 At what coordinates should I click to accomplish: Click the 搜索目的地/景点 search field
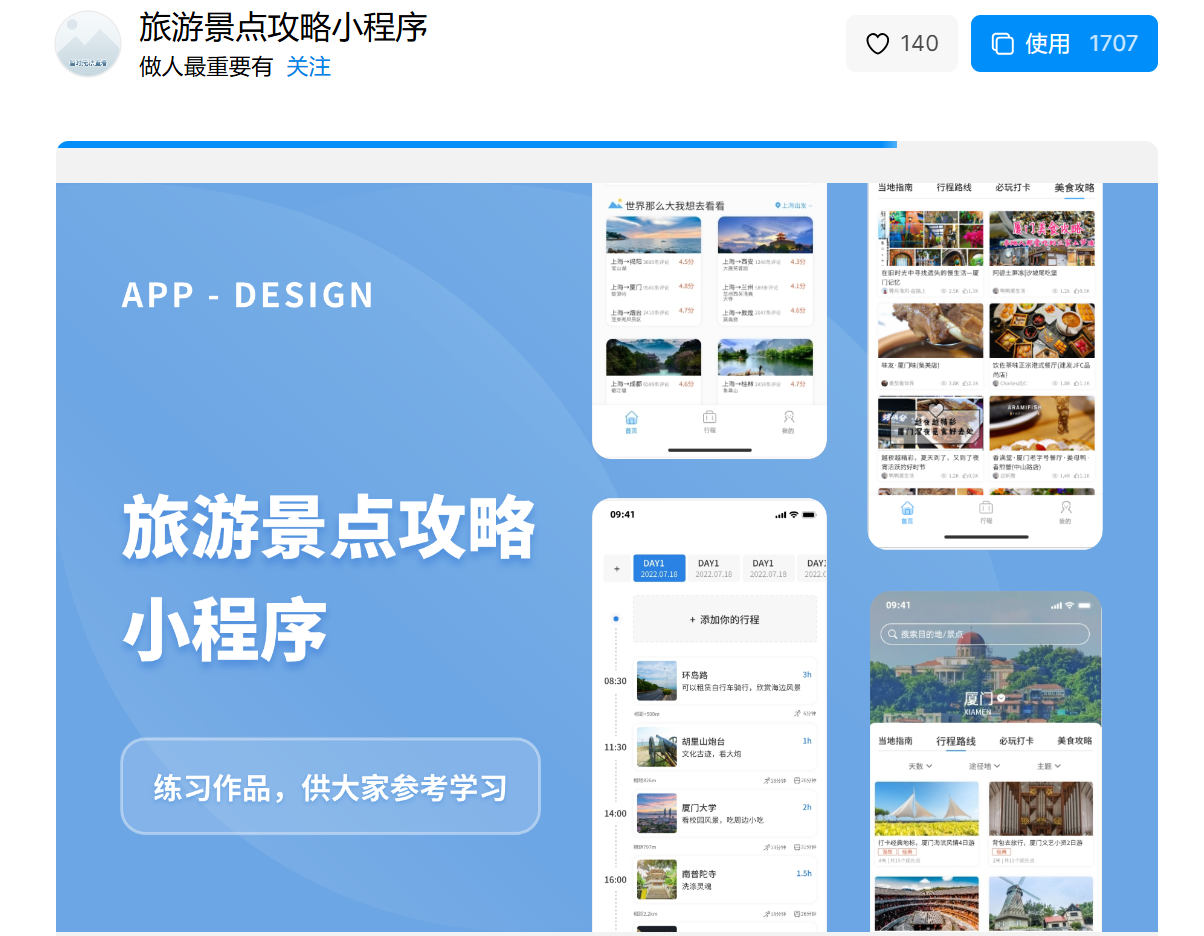click(x=985, y=634)
